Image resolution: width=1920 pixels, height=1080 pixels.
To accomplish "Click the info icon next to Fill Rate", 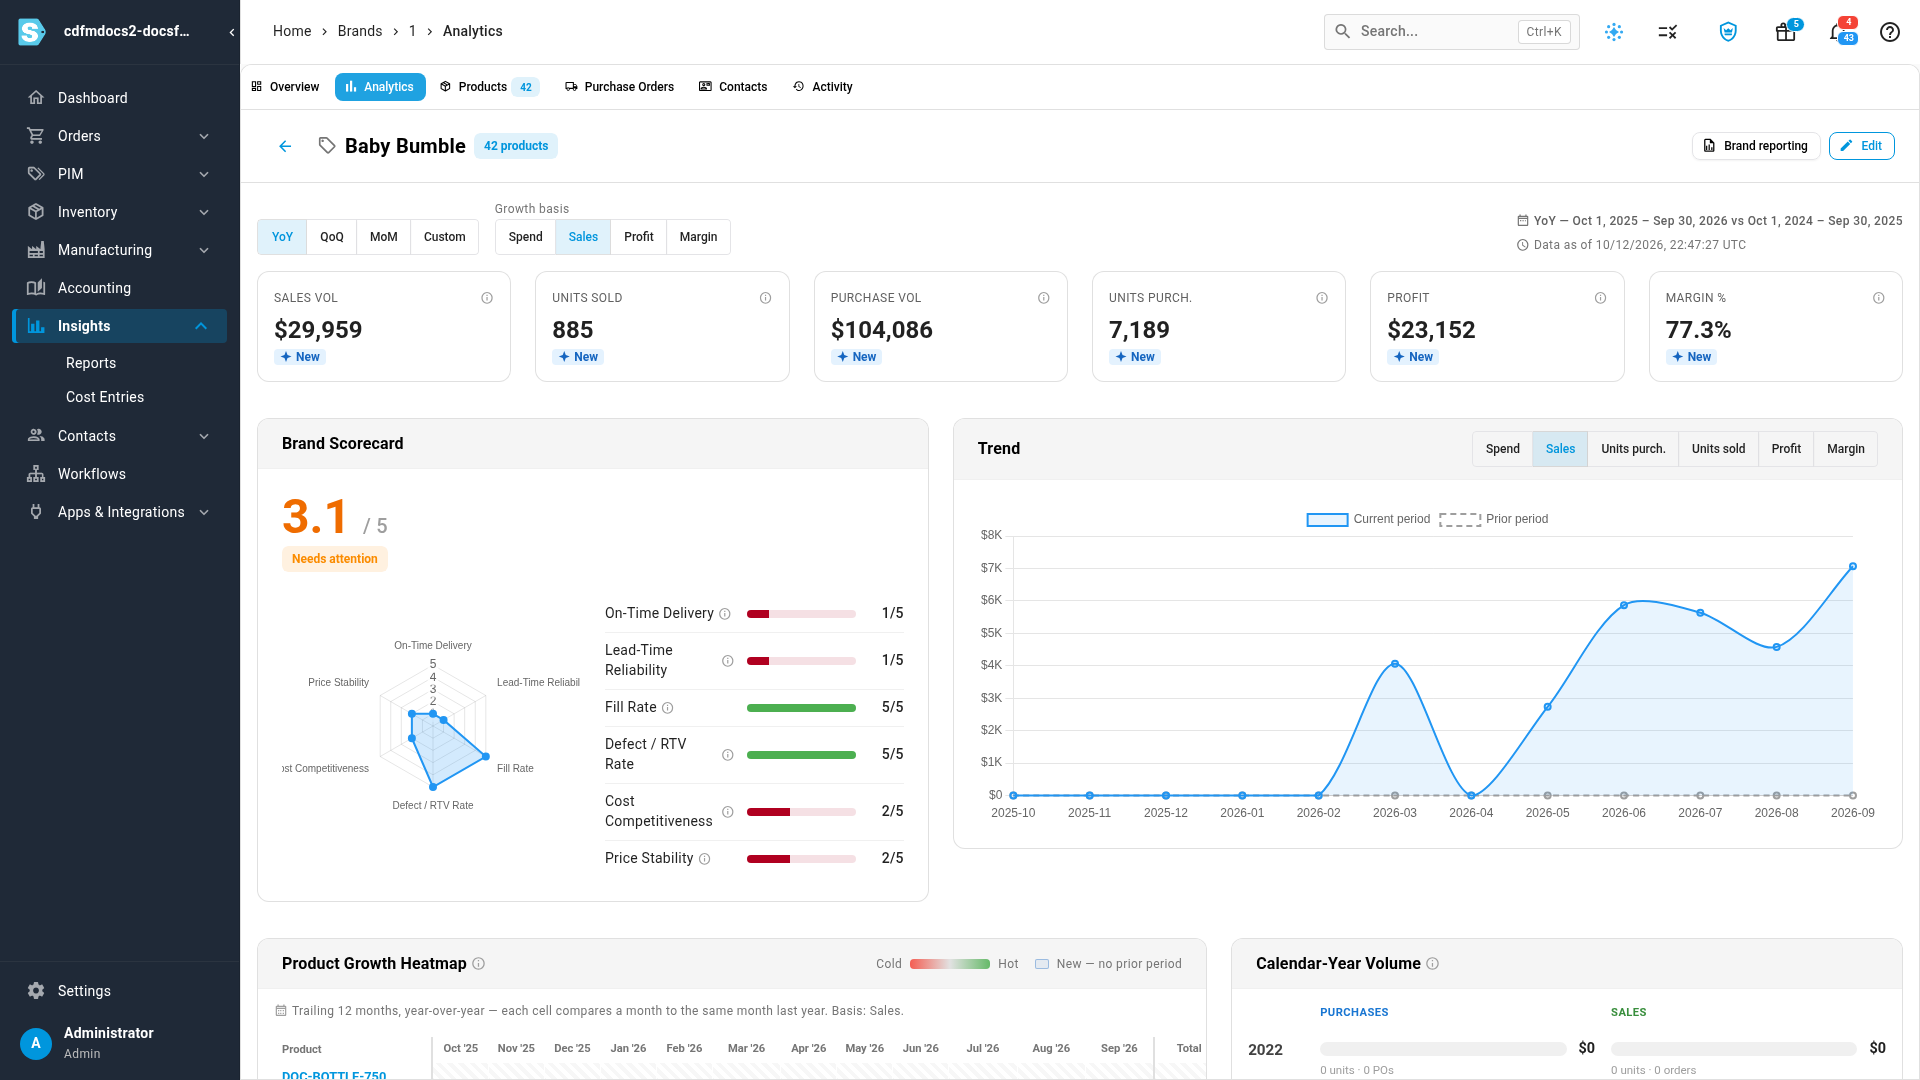I will pos(668,708).
